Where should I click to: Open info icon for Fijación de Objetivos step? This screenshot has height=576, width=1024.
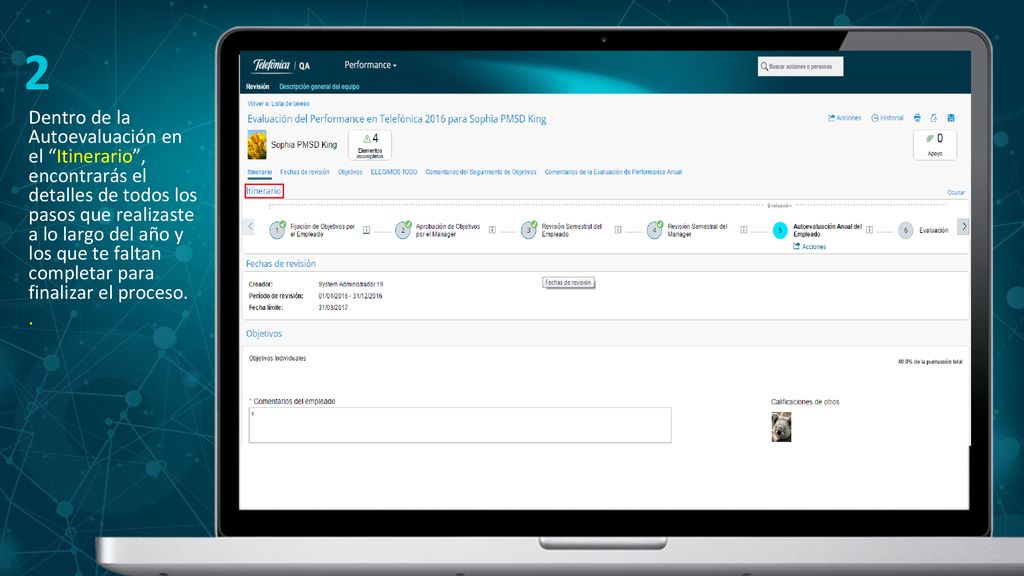[366, 230]
